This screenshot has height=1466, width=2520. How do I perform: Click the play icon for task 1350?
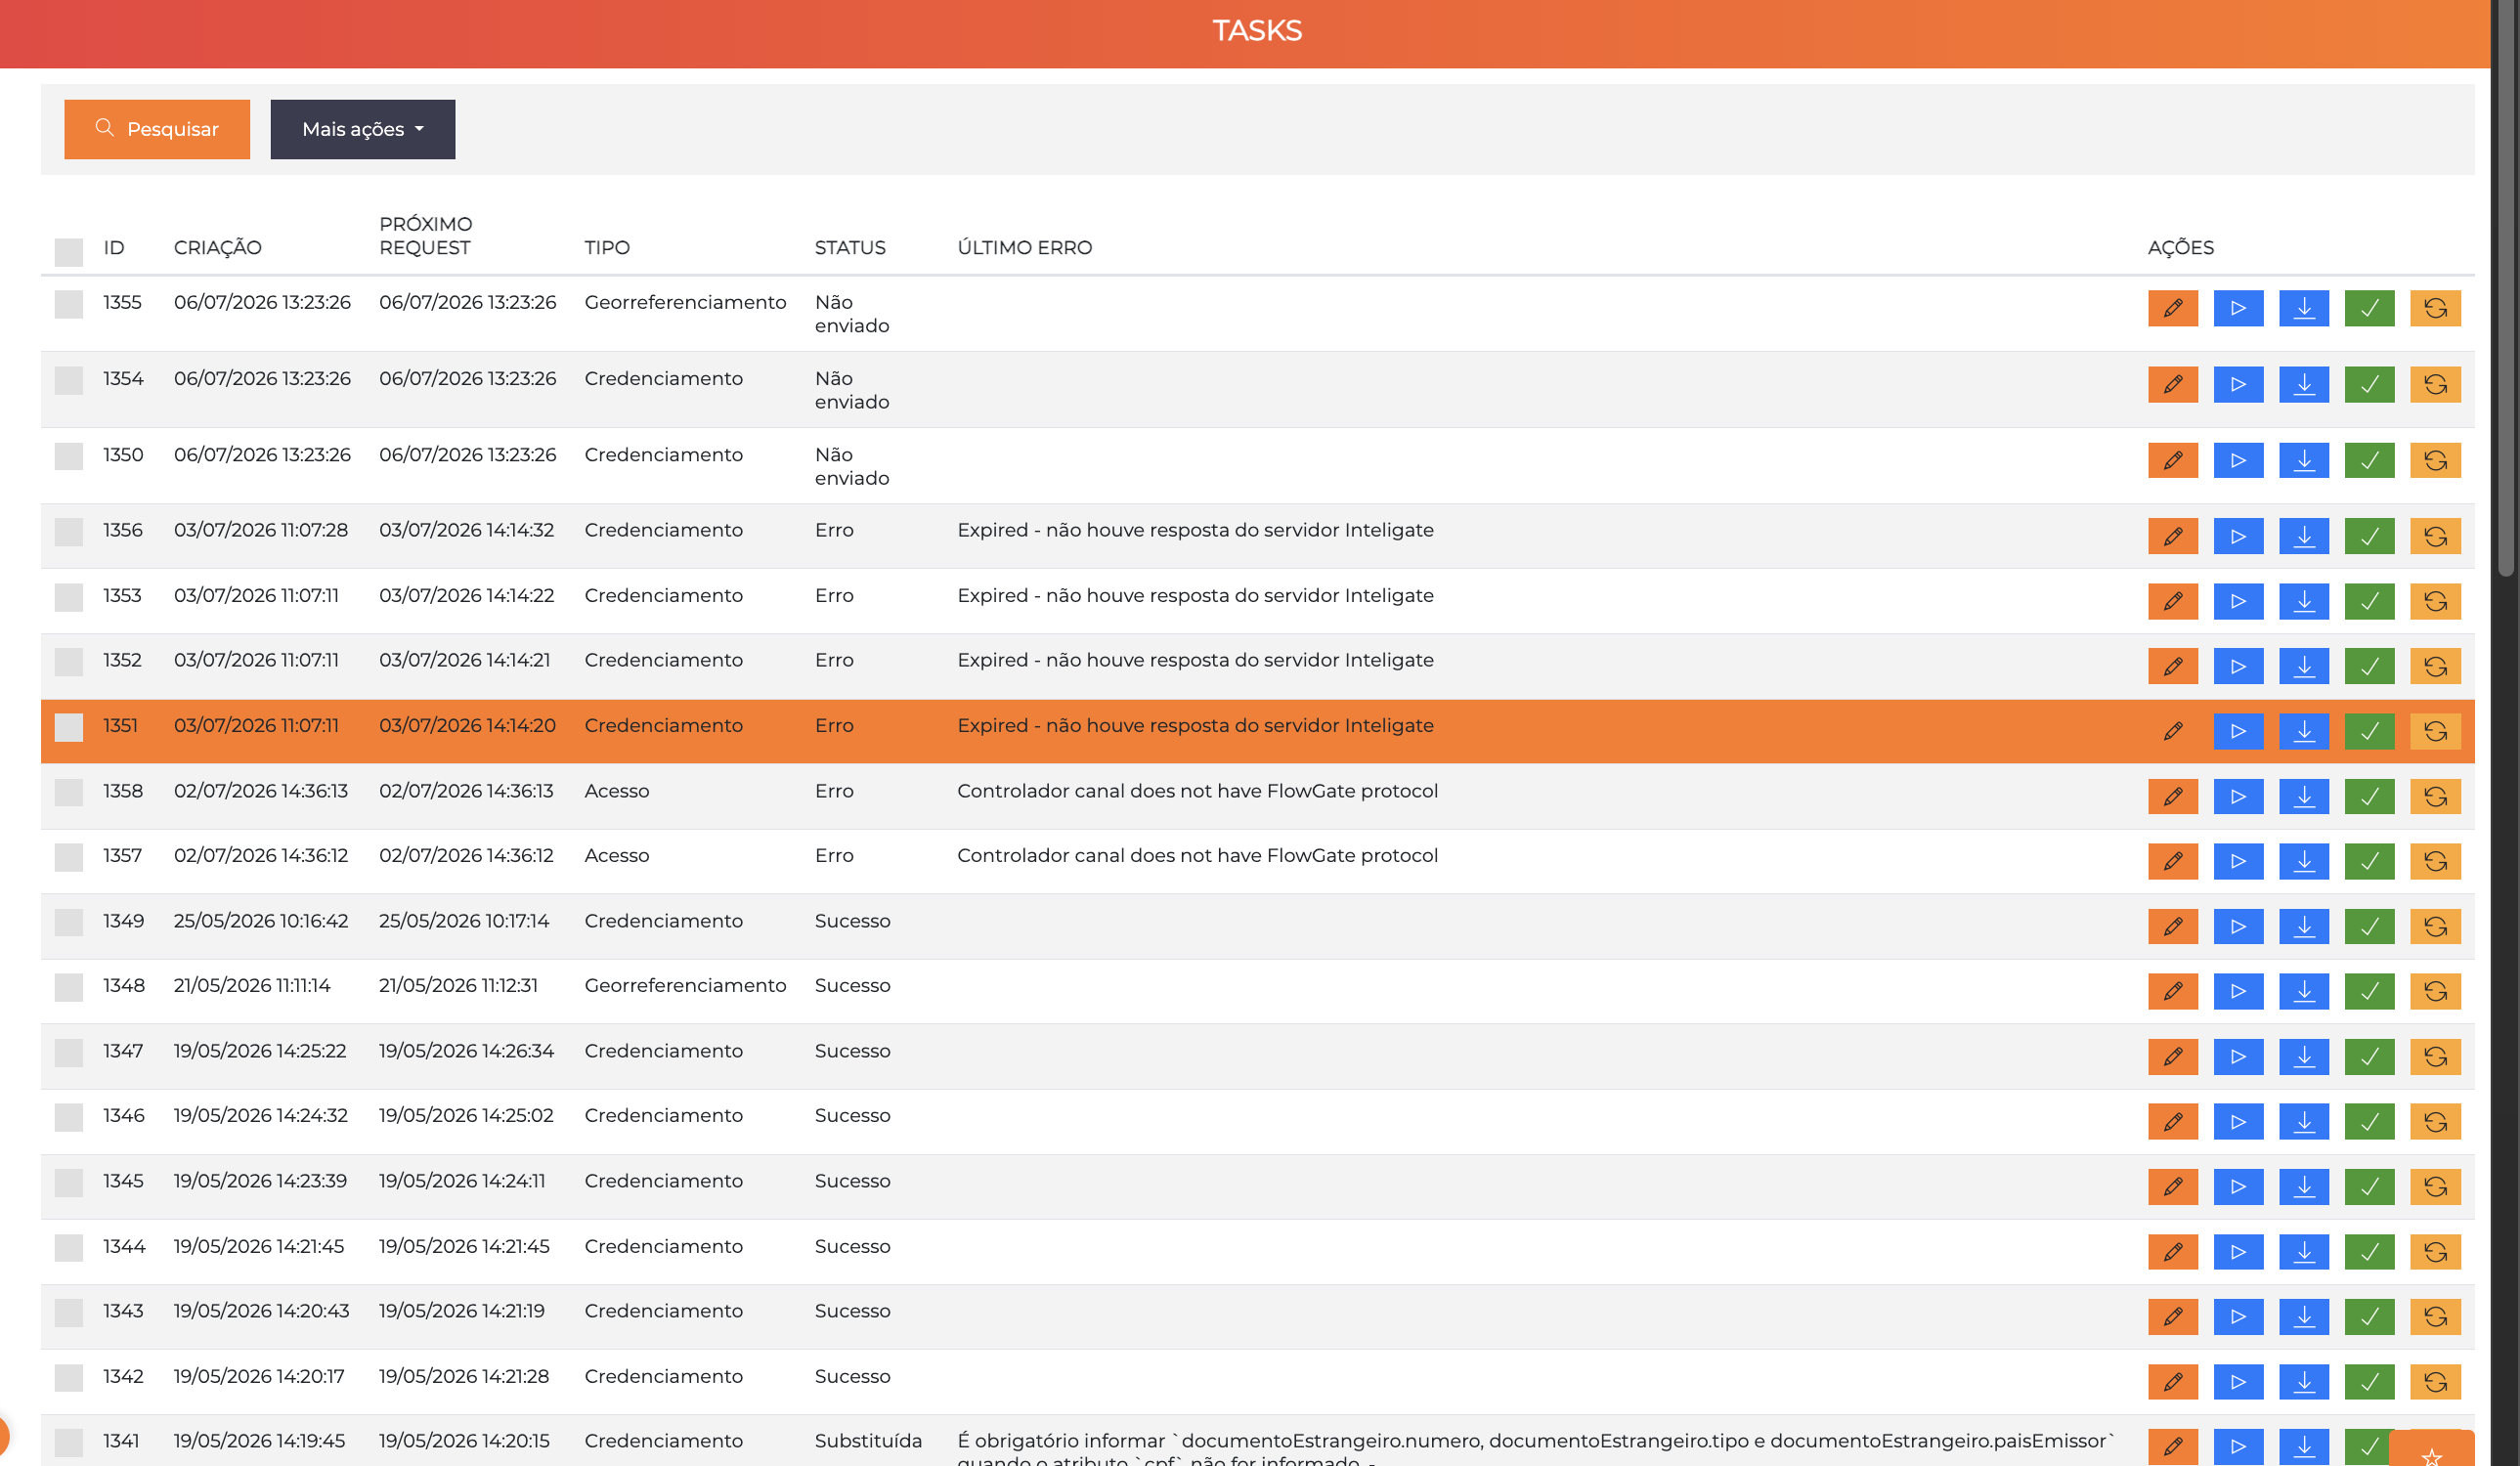[2238, 460]
